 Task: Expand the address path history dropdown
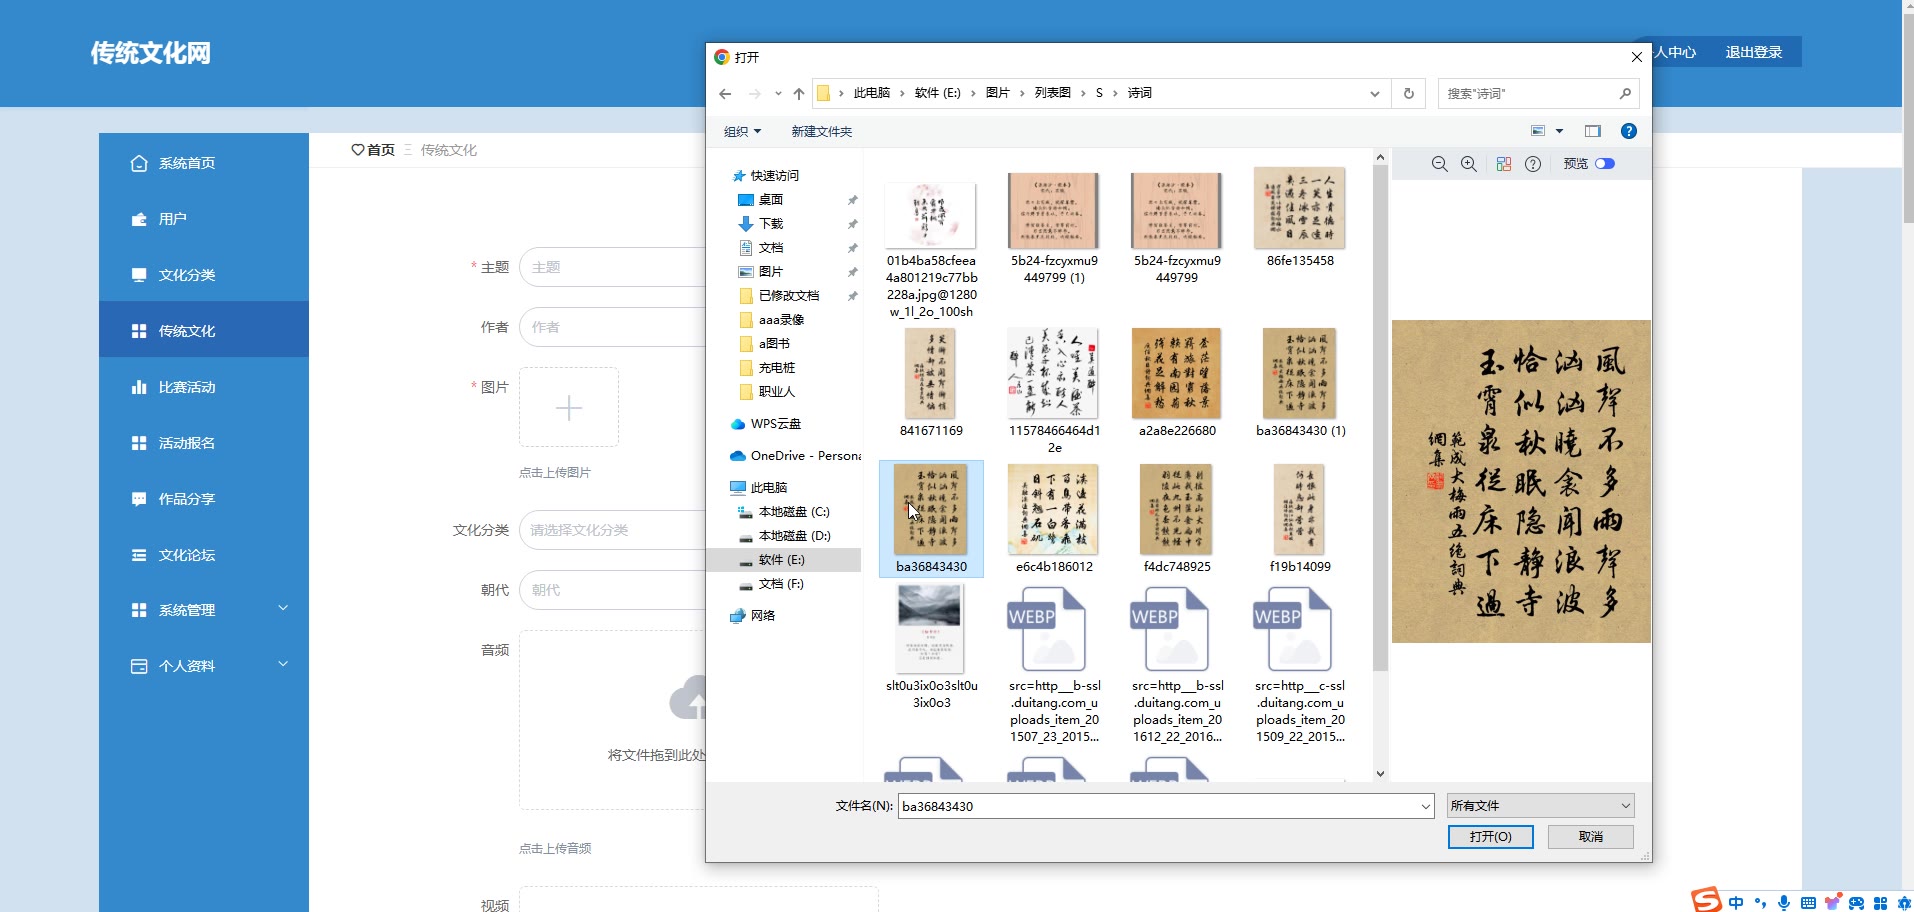tap(1375, 93)
